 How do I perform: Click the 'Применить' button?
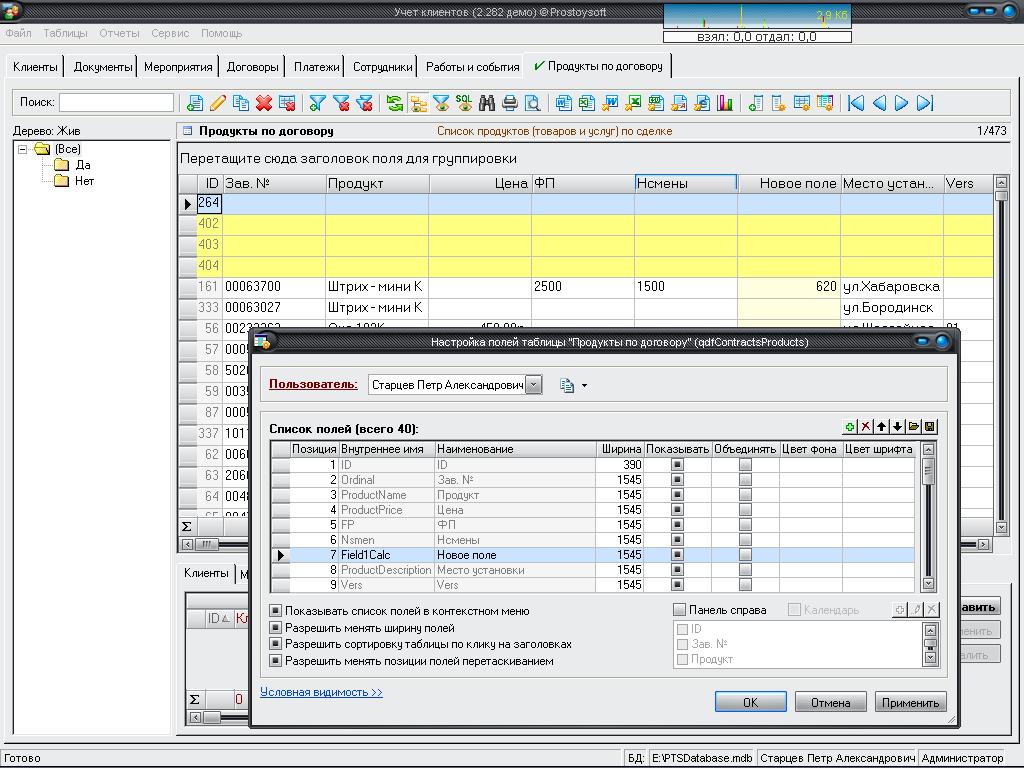(x=910, y=702)
